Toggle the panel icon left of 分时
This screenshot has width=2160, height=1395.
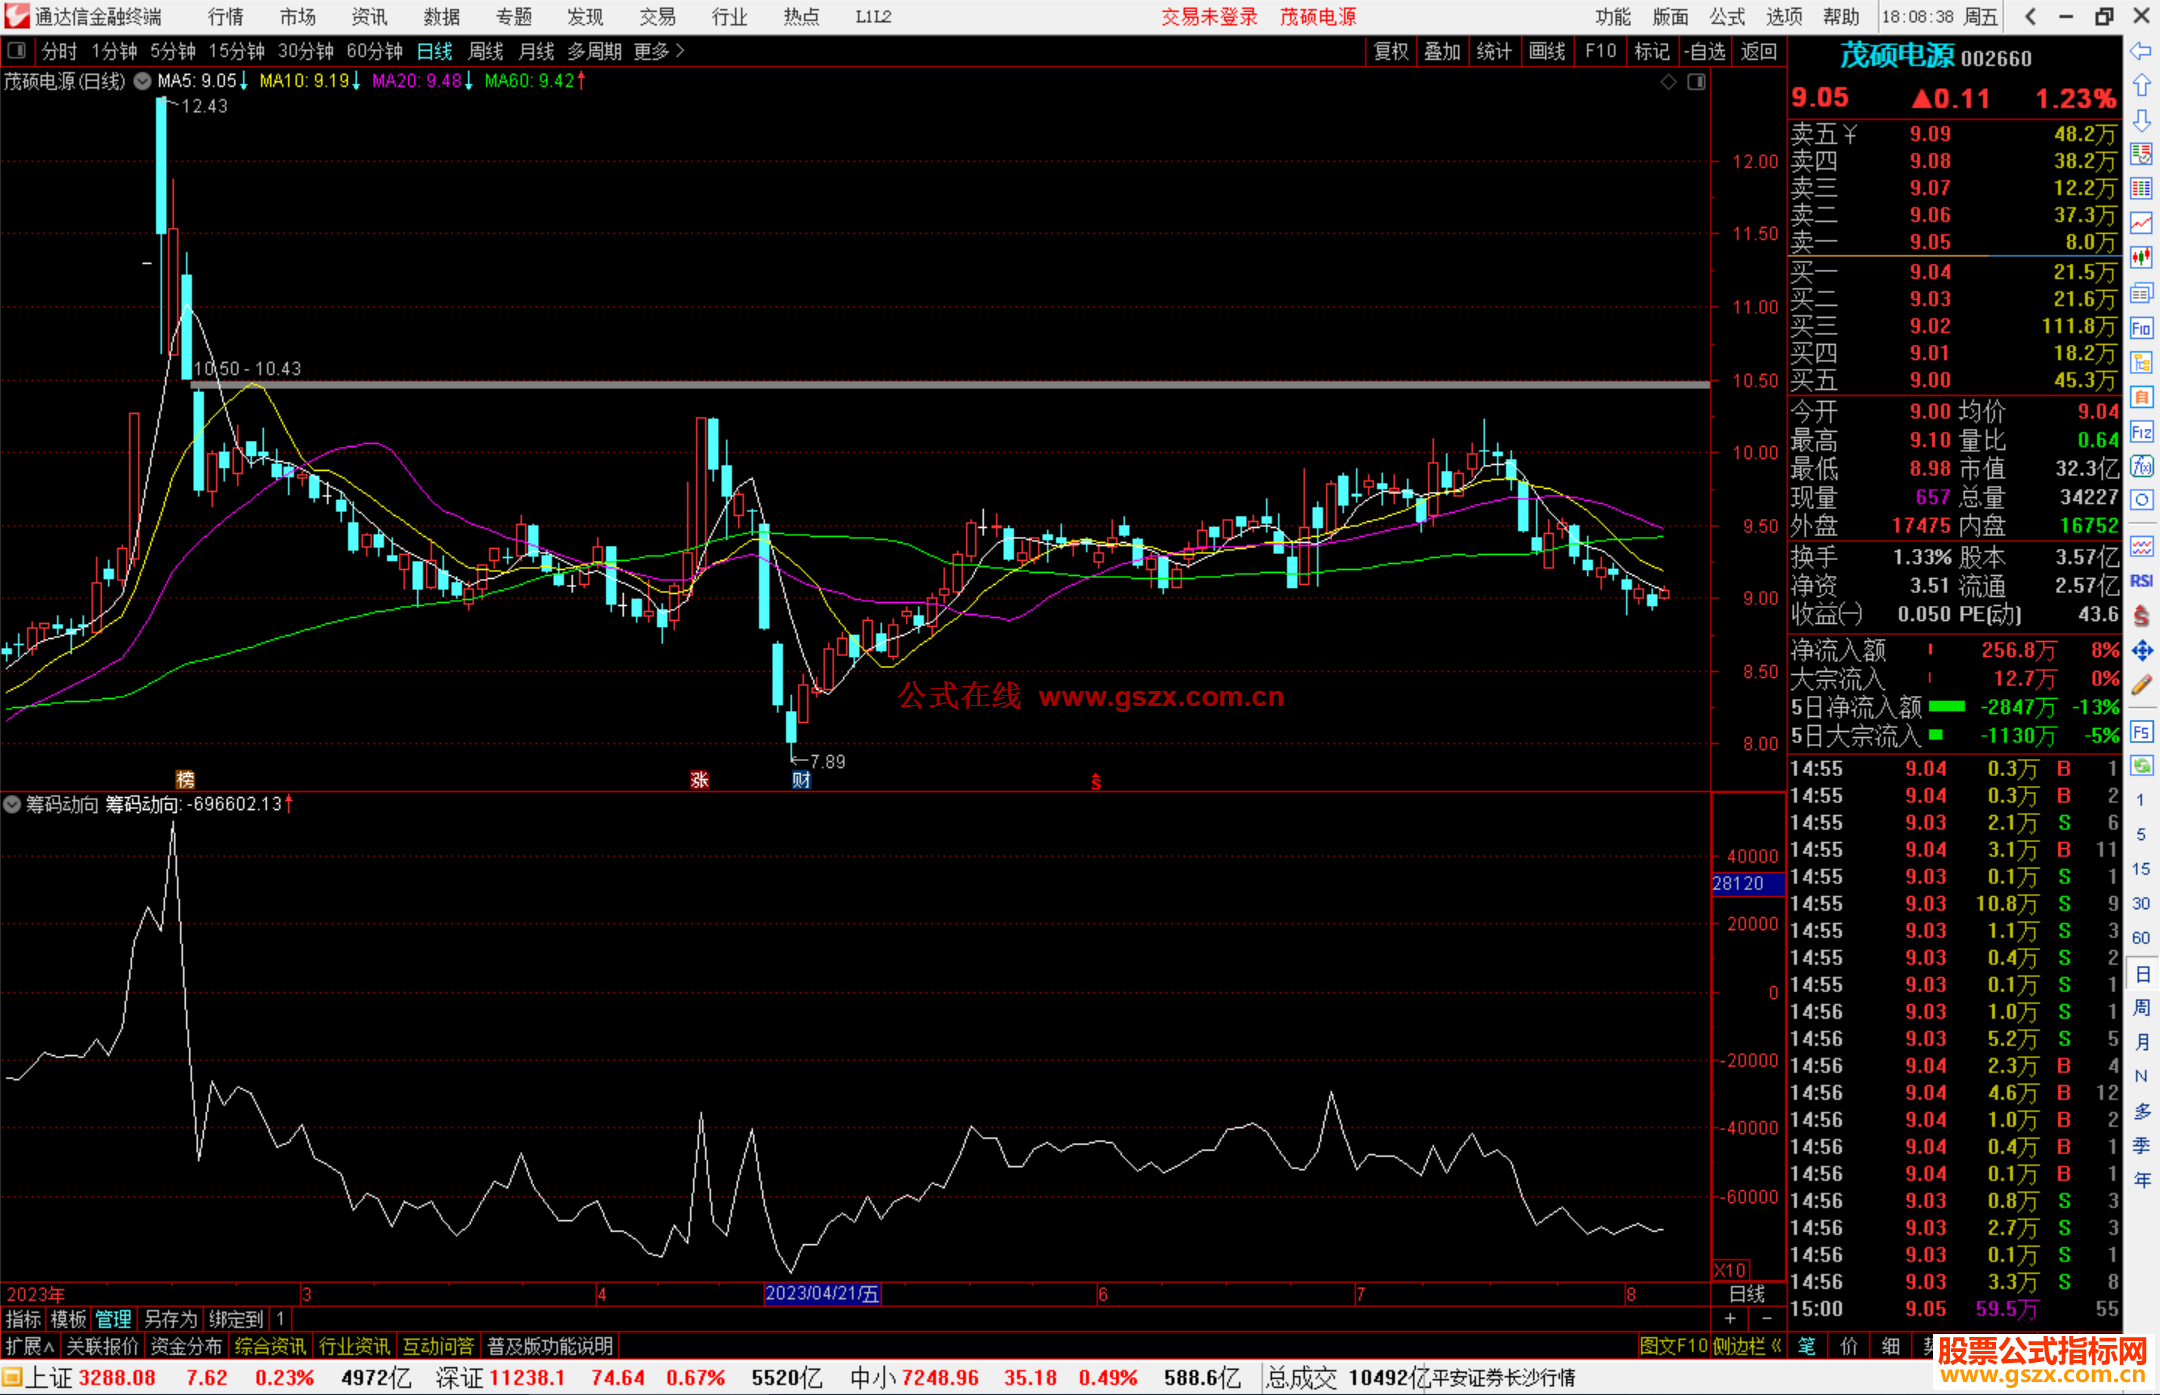tap(17, 50)
